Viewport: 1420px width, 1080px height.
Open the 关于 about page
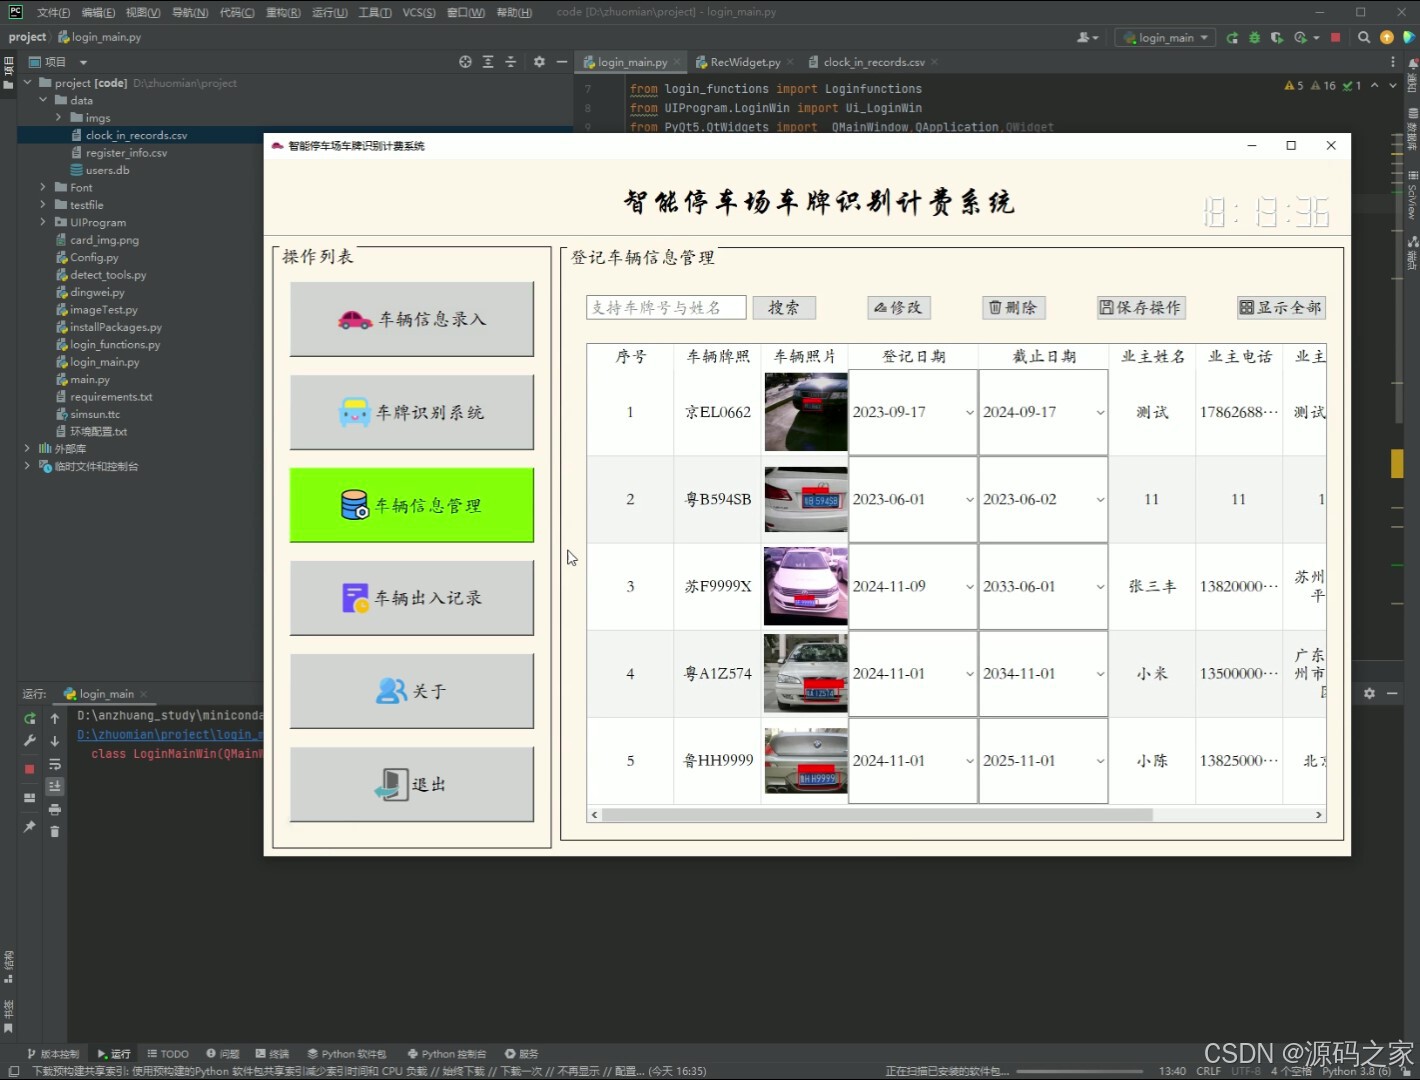411,691
